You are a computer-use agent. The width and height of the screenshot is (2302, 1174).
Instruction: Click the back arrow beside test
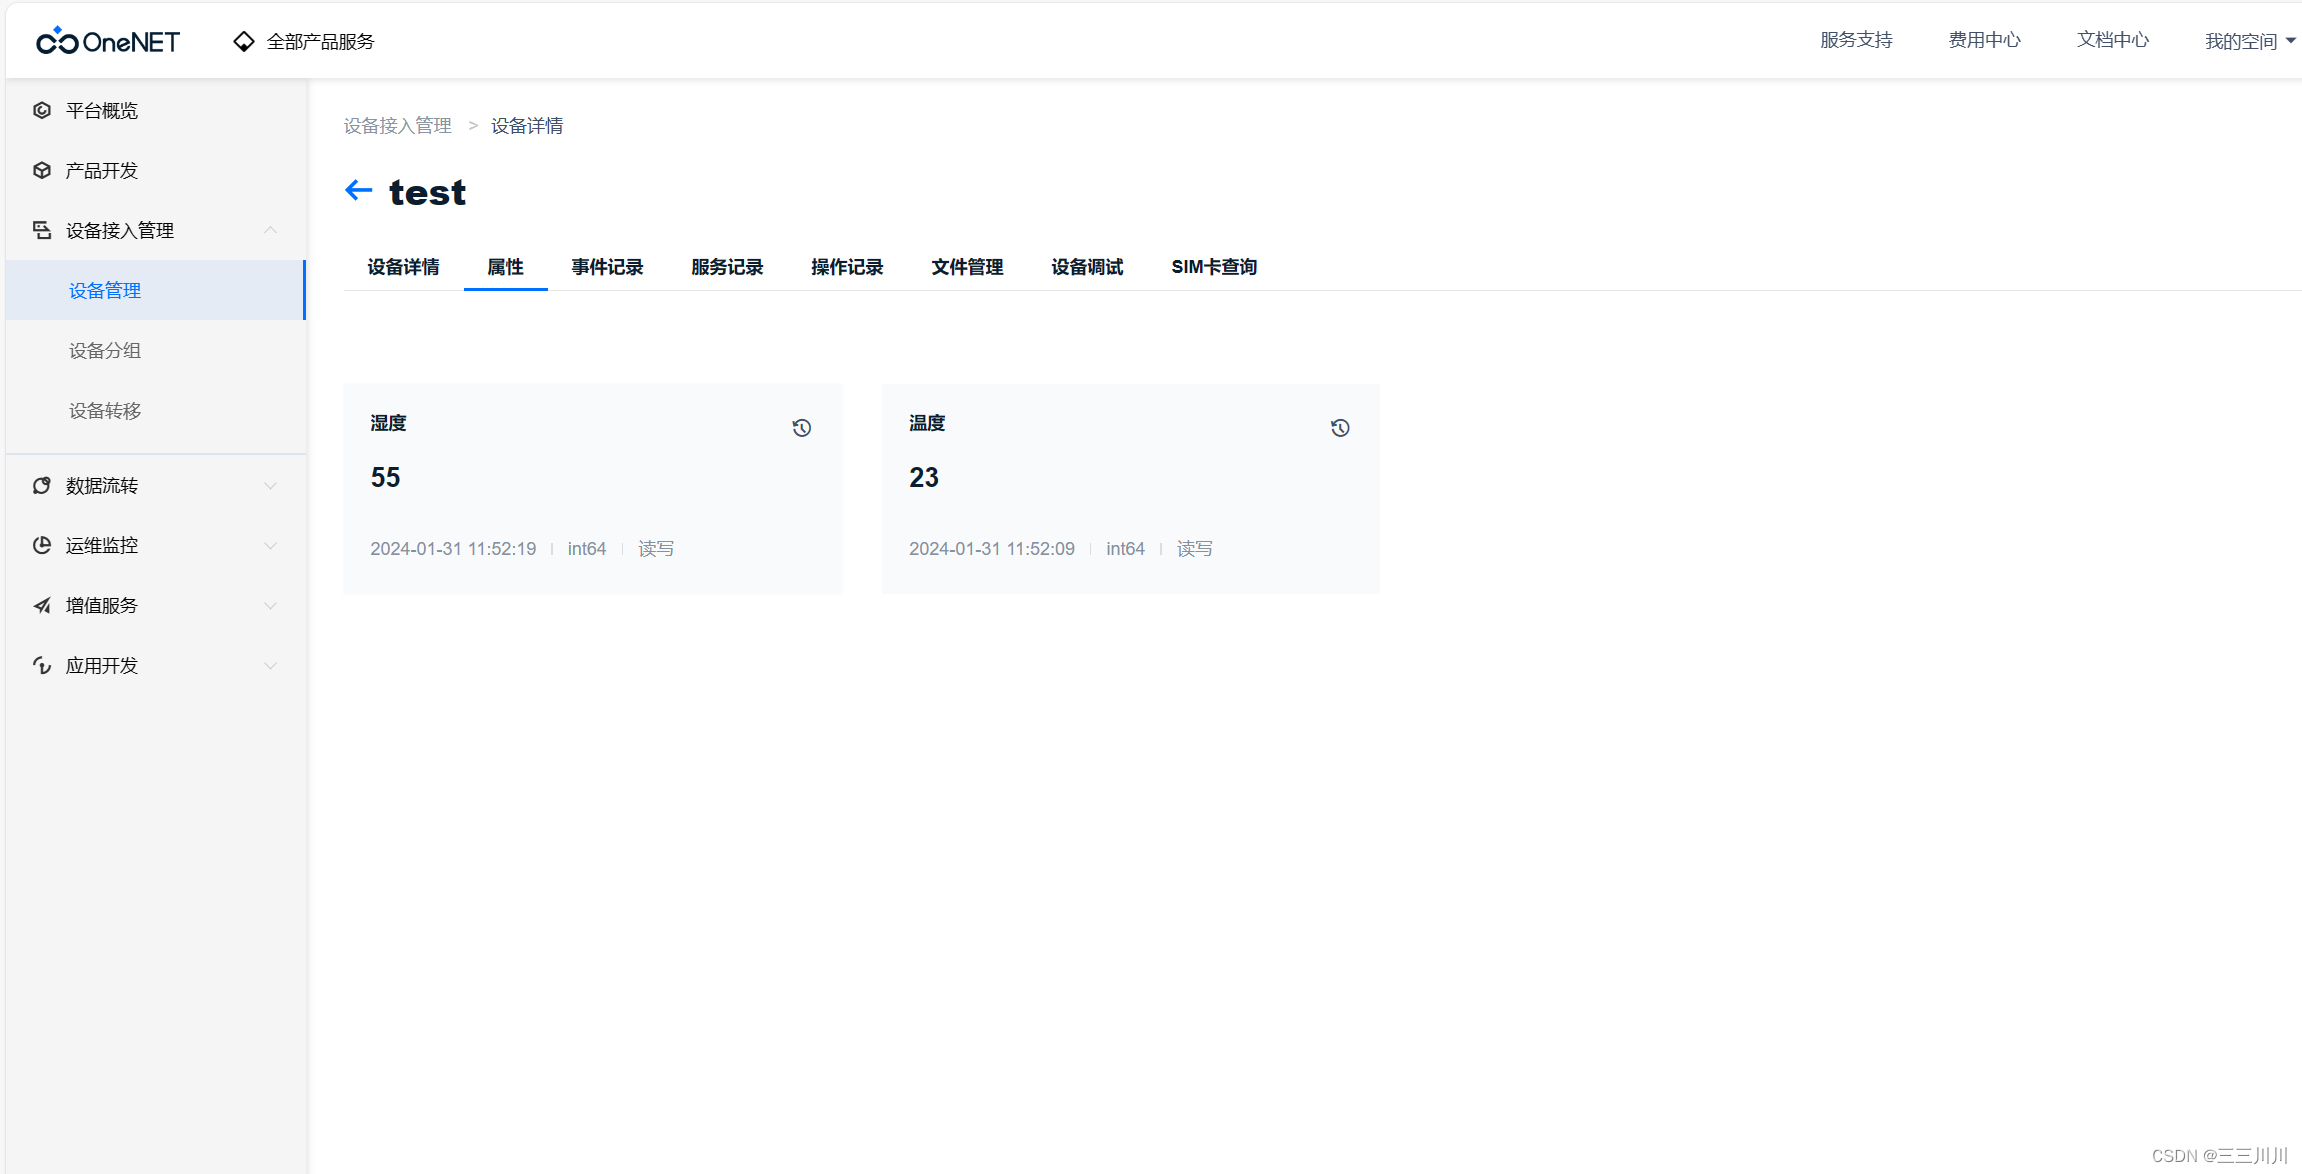point(358,190)
